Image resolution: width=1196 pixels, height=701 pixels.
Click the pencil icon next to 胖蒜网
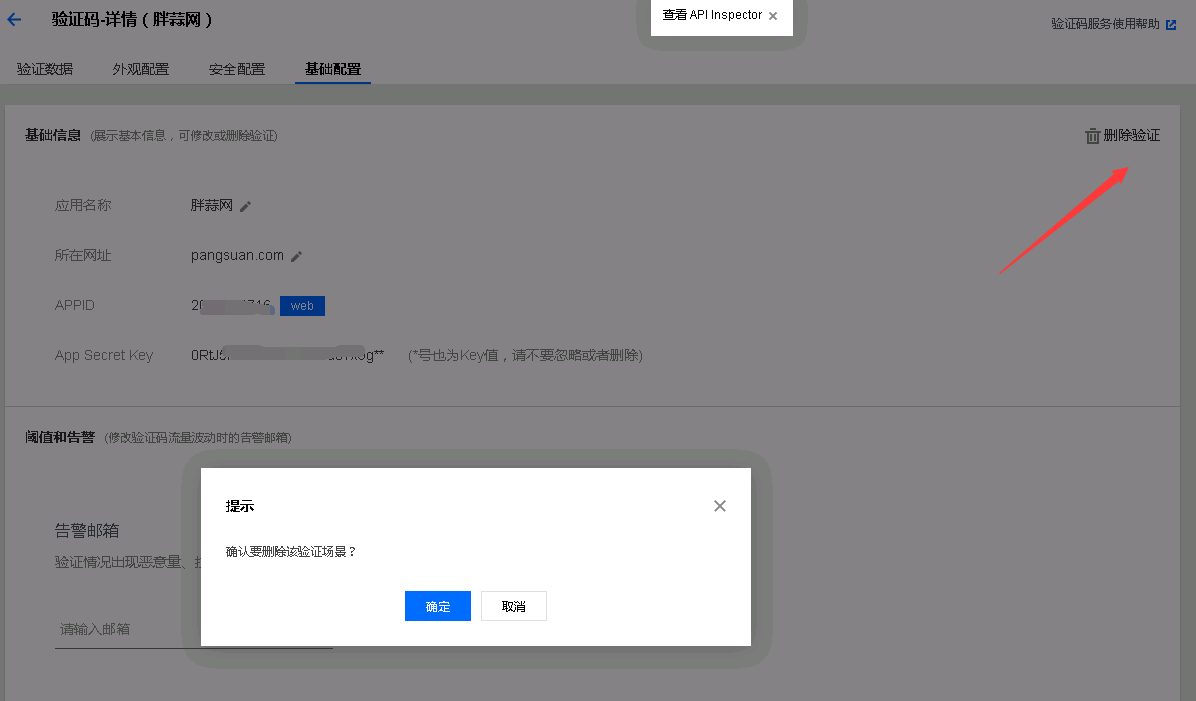coord(246,206)
